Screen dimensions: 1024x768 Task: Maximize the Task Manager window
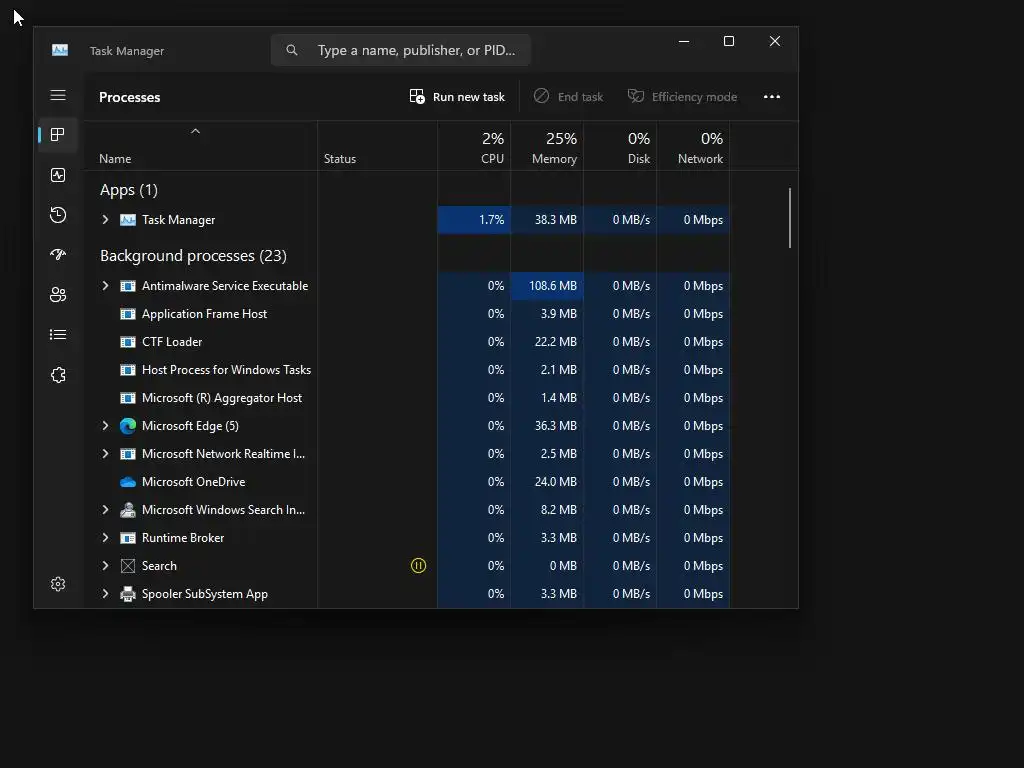[729, 41]
